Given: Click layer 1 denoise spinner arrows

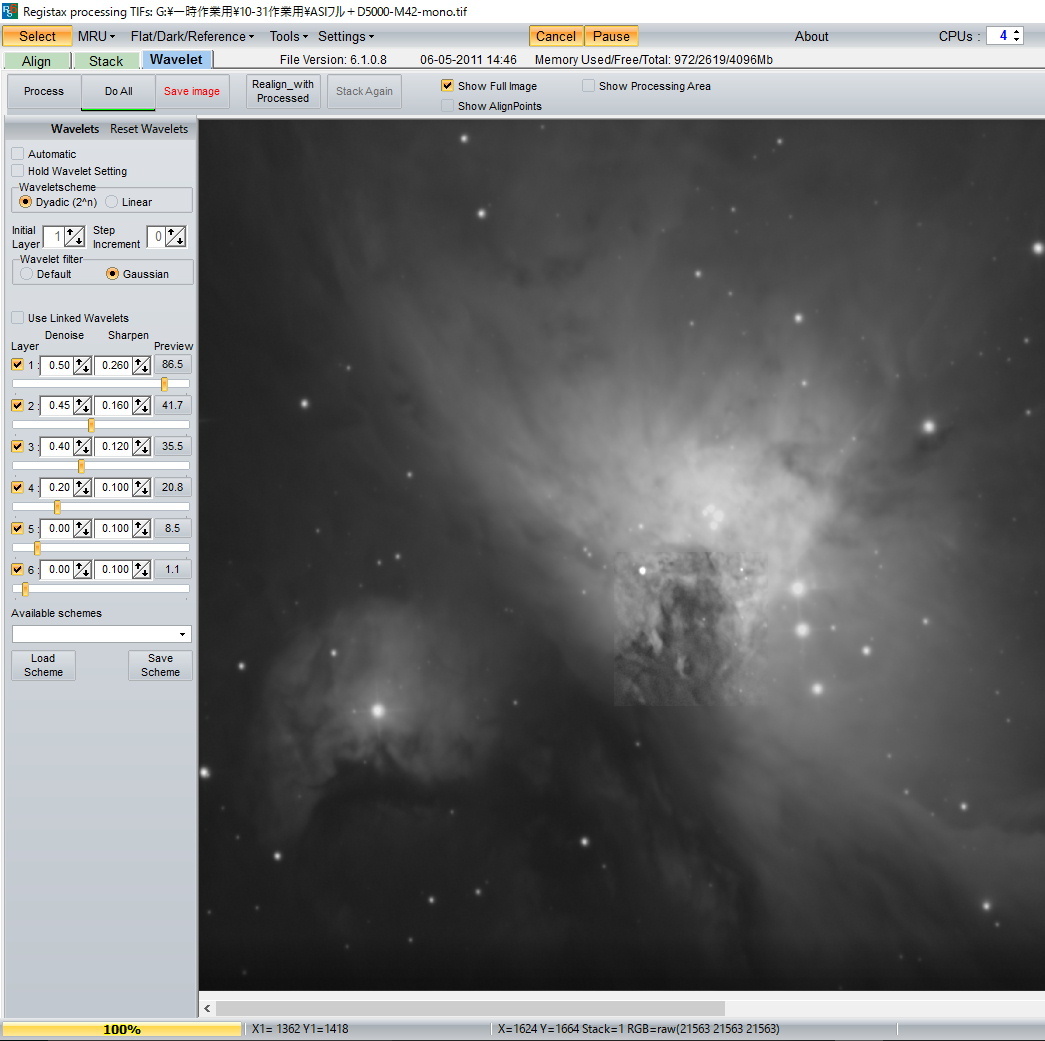Looking at the screenshot, I should (x=83, y=365).
